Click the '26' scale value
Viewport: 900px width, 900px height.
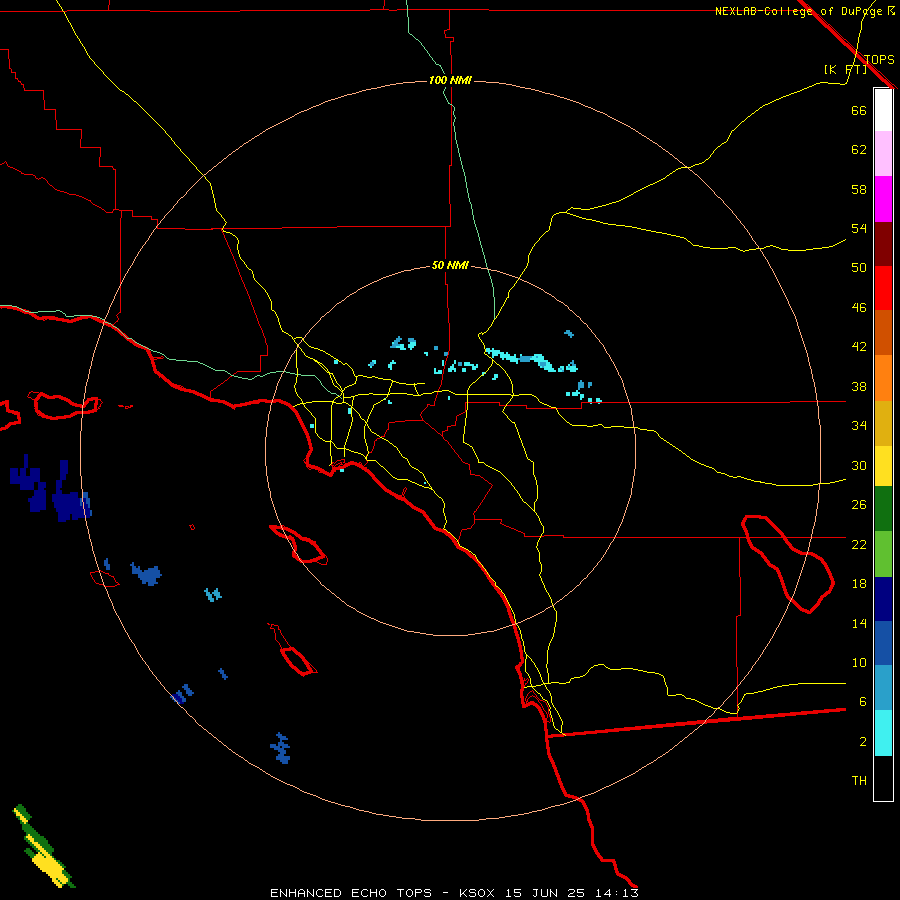[859, 505]
